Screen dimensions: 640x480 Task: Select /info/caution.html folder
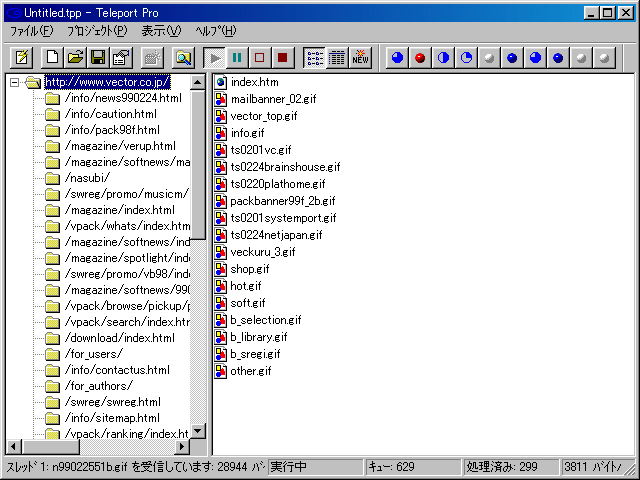click(111, 114)
